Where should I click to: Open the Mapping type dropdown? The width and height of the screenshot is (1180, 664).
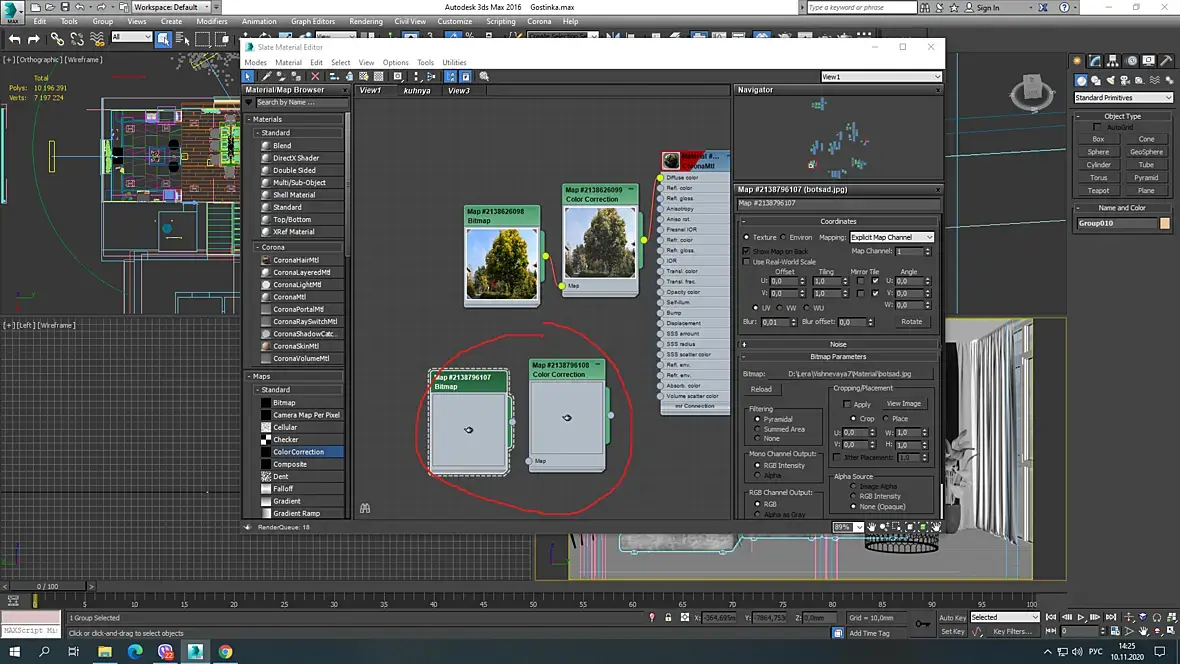click(x=891, y=237)
